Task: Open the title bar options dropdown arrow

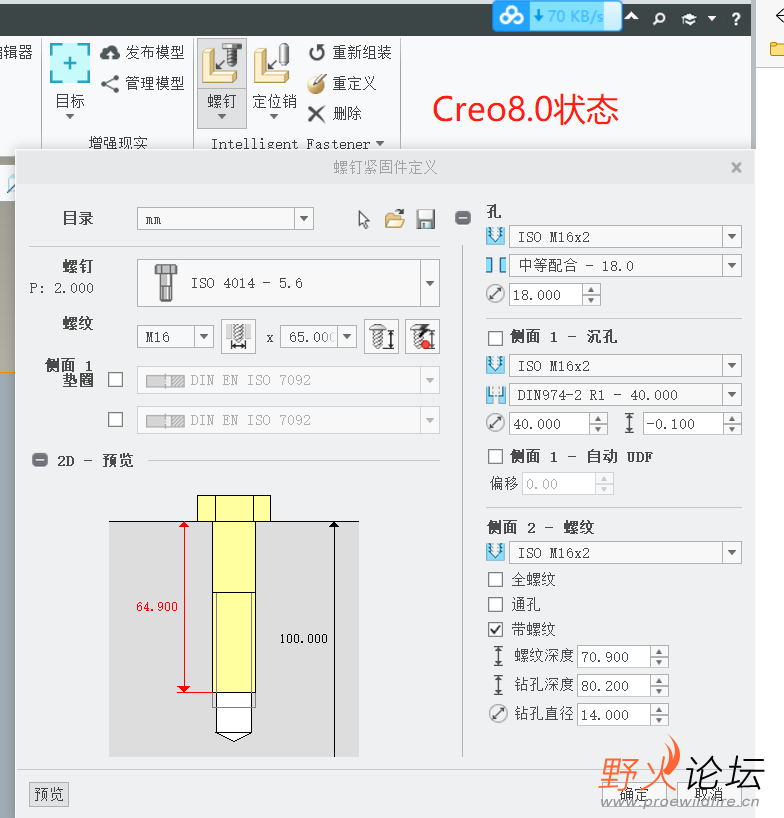Action: click(712, 19)
